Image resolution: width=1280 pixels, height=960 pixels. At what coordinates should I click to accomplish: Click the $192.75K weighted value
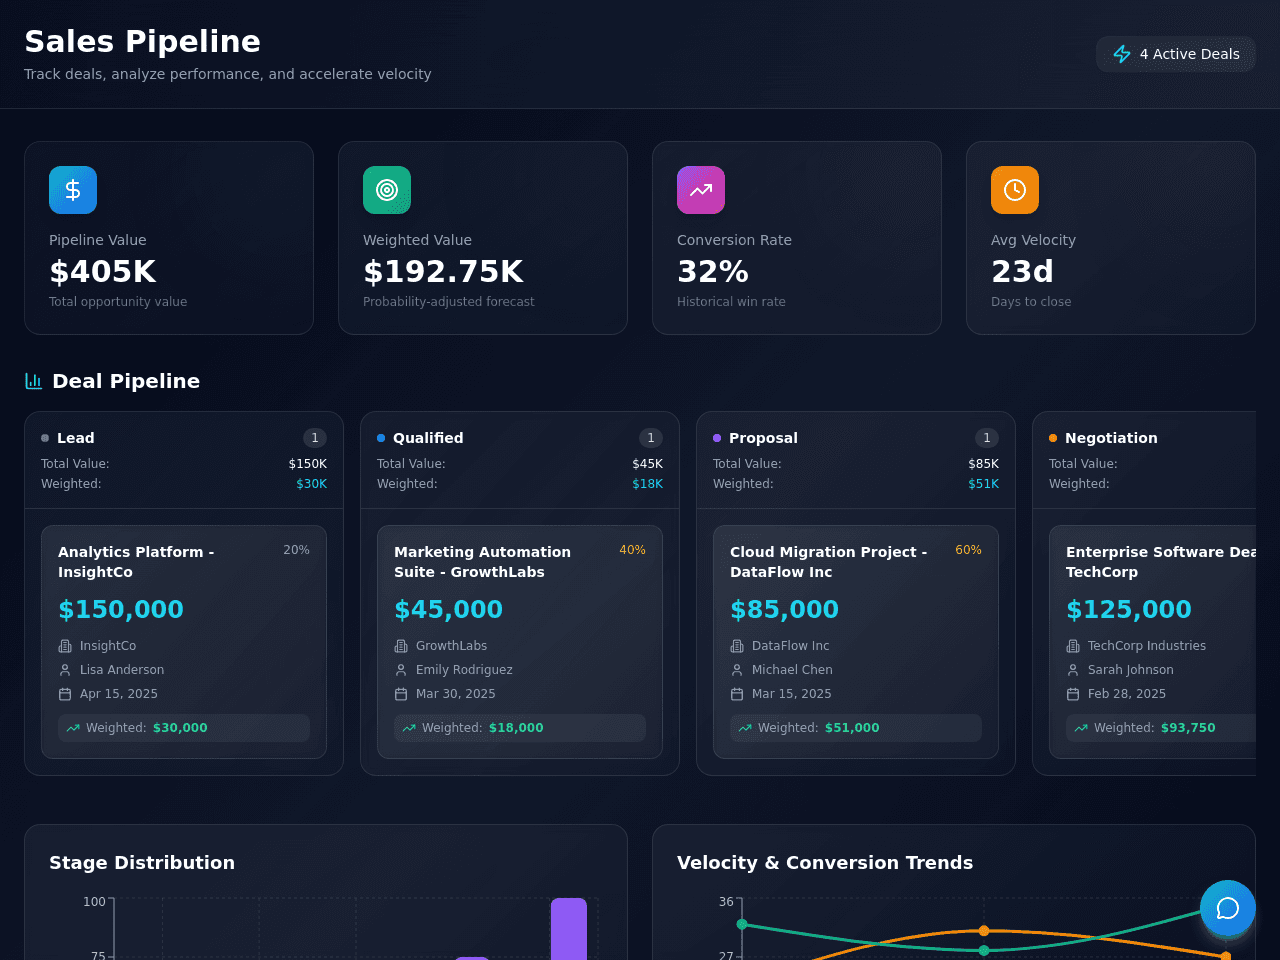(x=443, y=272)
